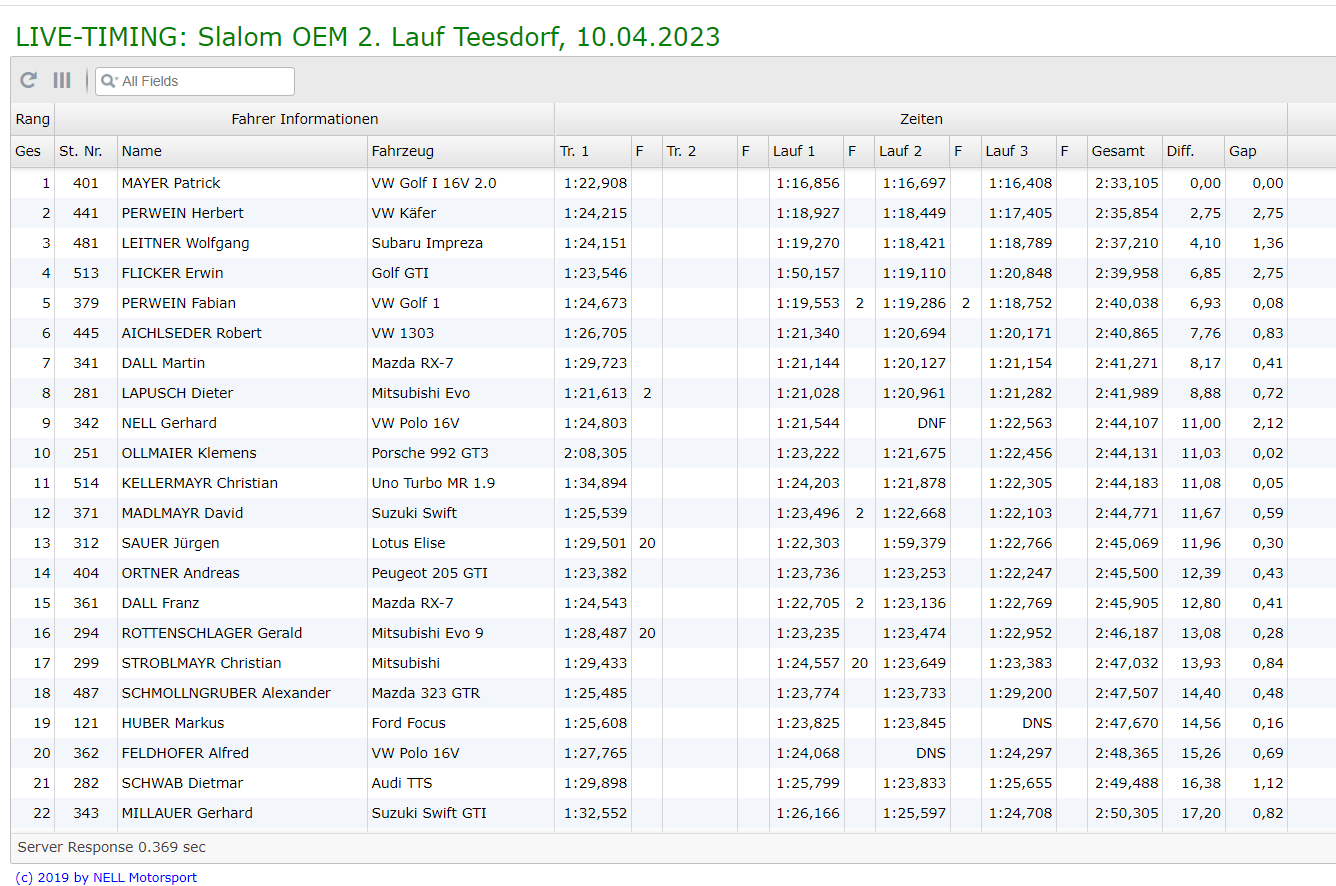Click the search magnifier icon
The width and height of the screenshot is (1336, 886).
click(x=109, y=81)
